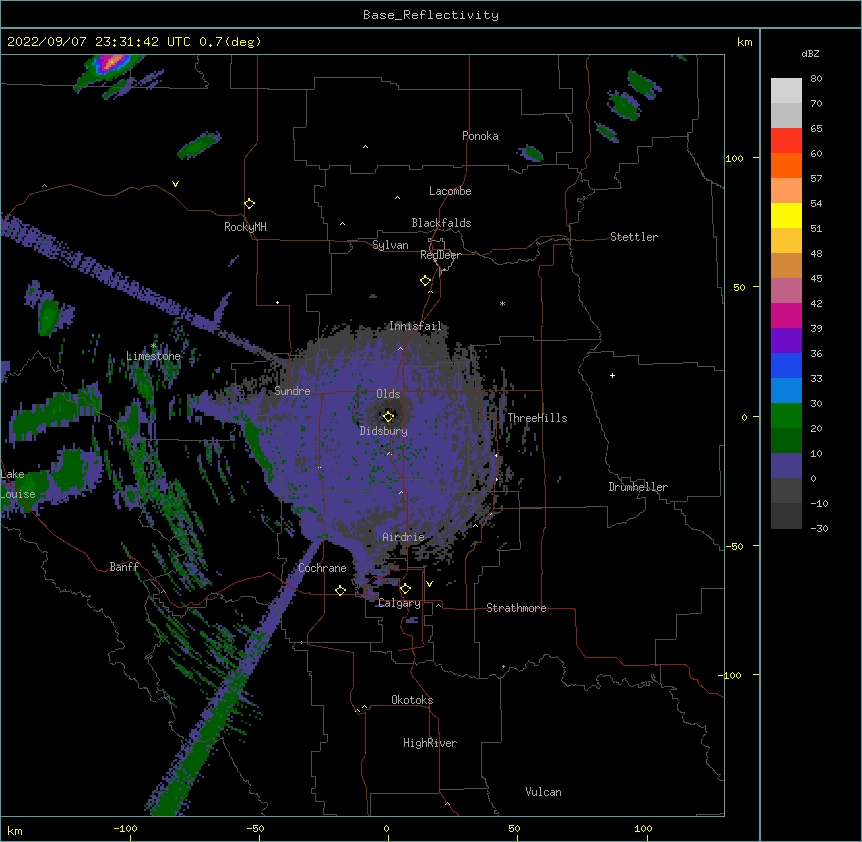Click the Sylvan label
862x842 pixels.
coord(390,245)
